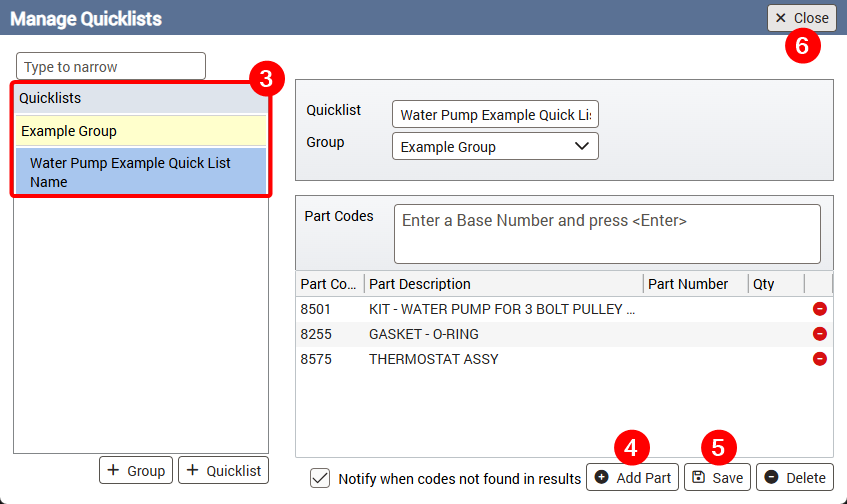This screenshot has width=847, height=504.
Task: Sort by Part Number column header
Action: (695, 284)
